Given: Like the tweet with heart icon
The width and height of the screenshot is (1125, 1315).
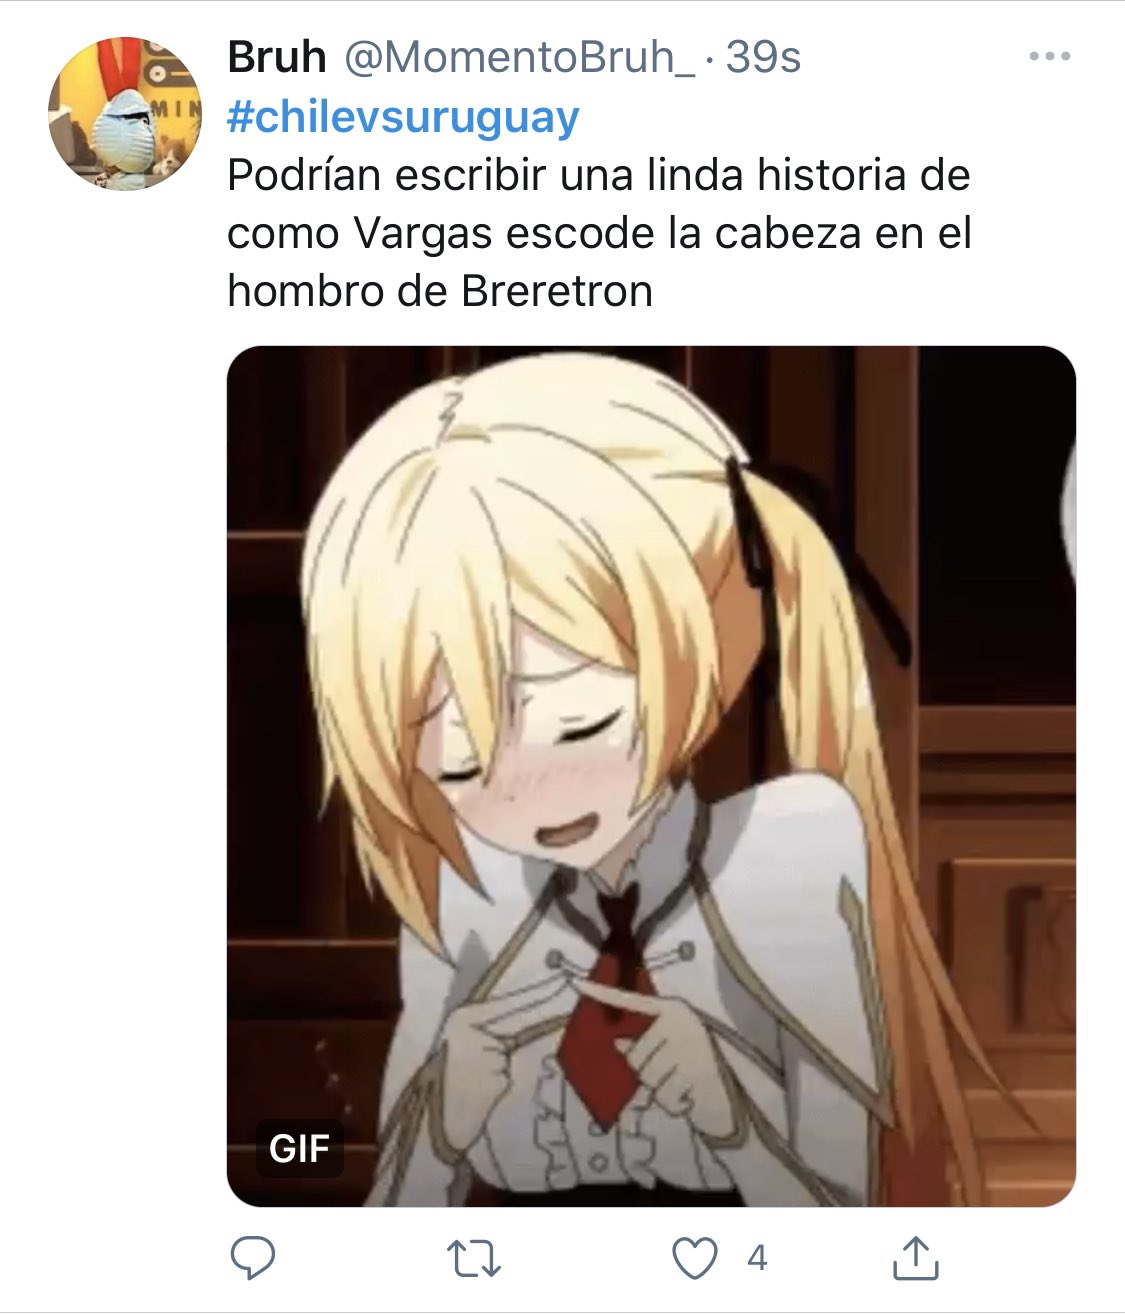Looking at the screenshot, I should (694, 1258).
